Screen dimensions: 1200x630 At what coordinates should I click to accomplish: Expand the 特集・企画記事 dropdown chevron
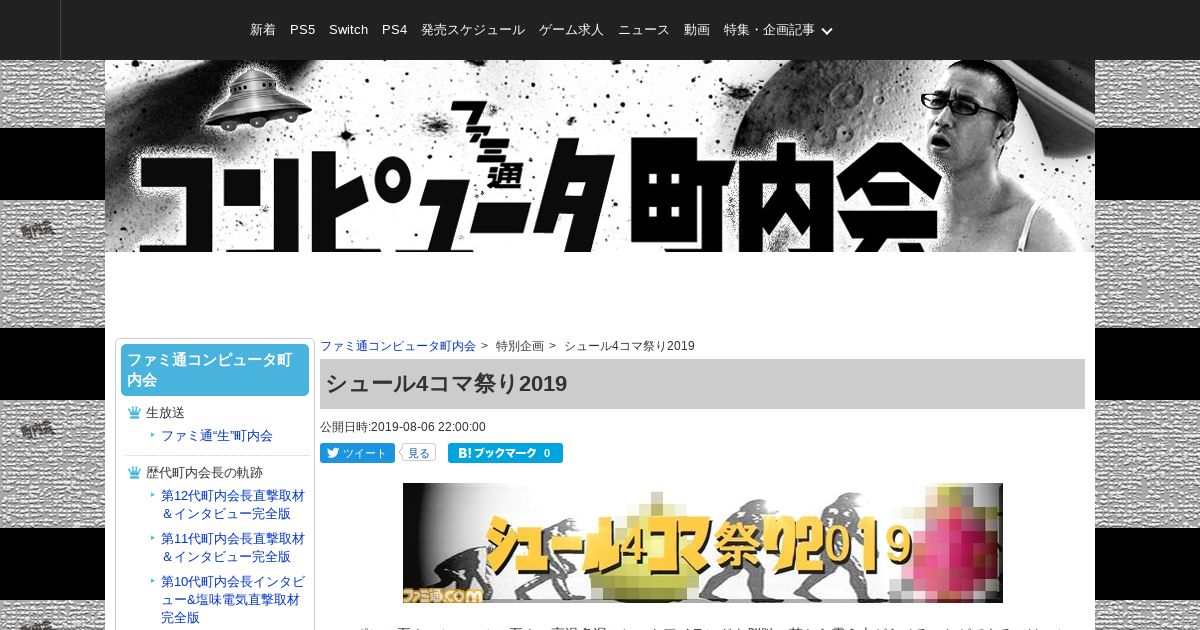point(827,31)
